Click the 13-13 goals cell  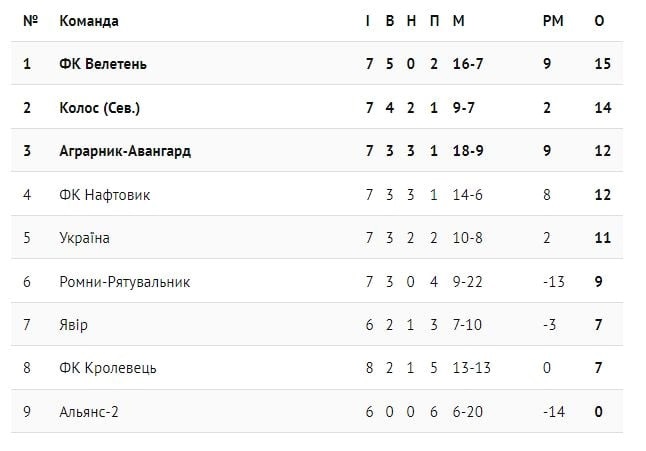471,368
